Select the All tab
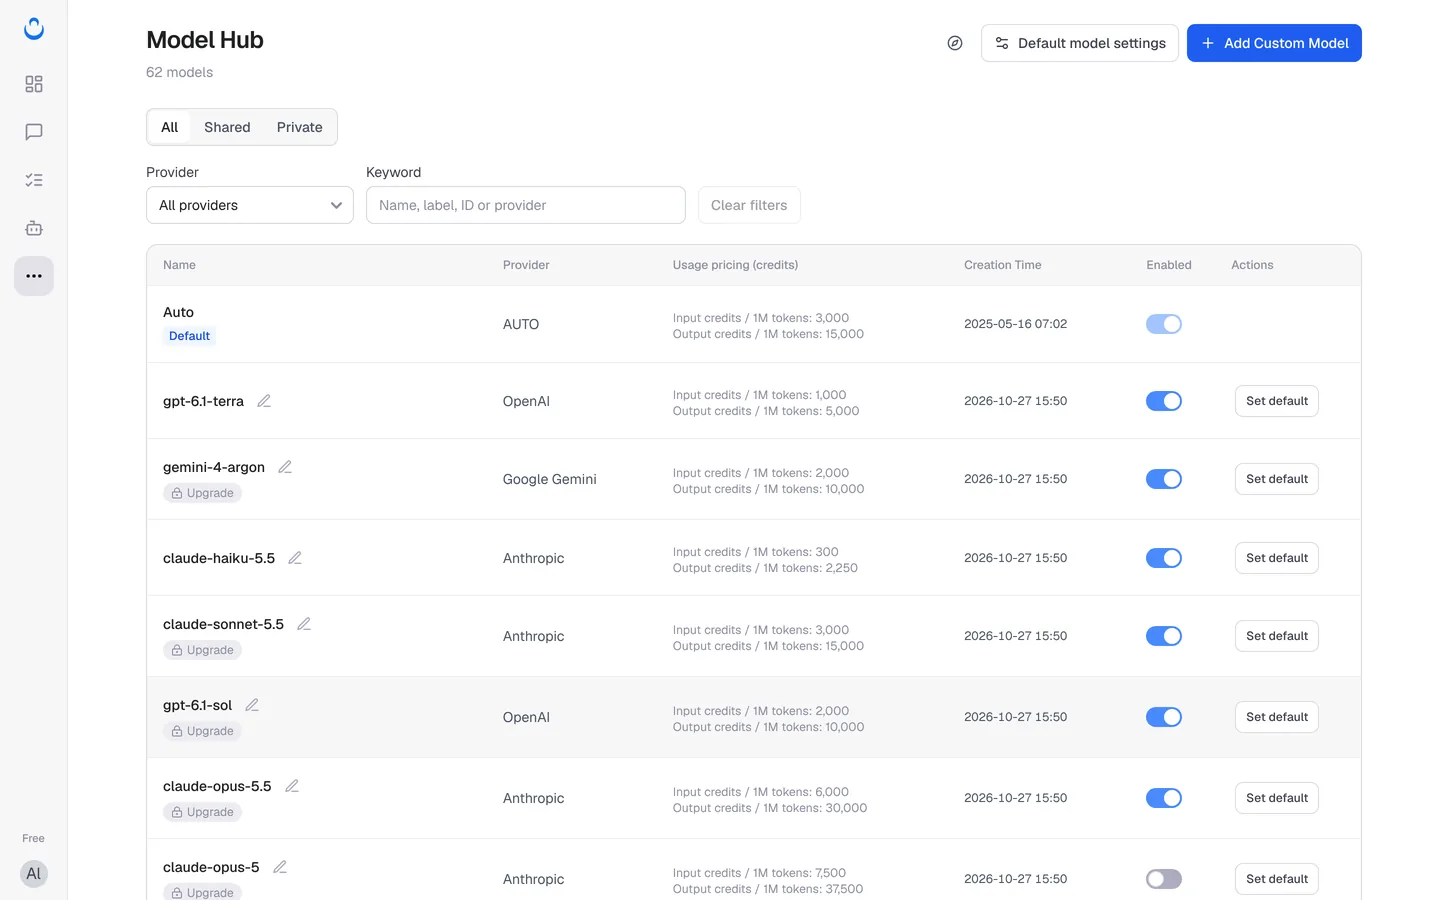This screenshot has width=1440, height=900. click(x=170, y=127)
